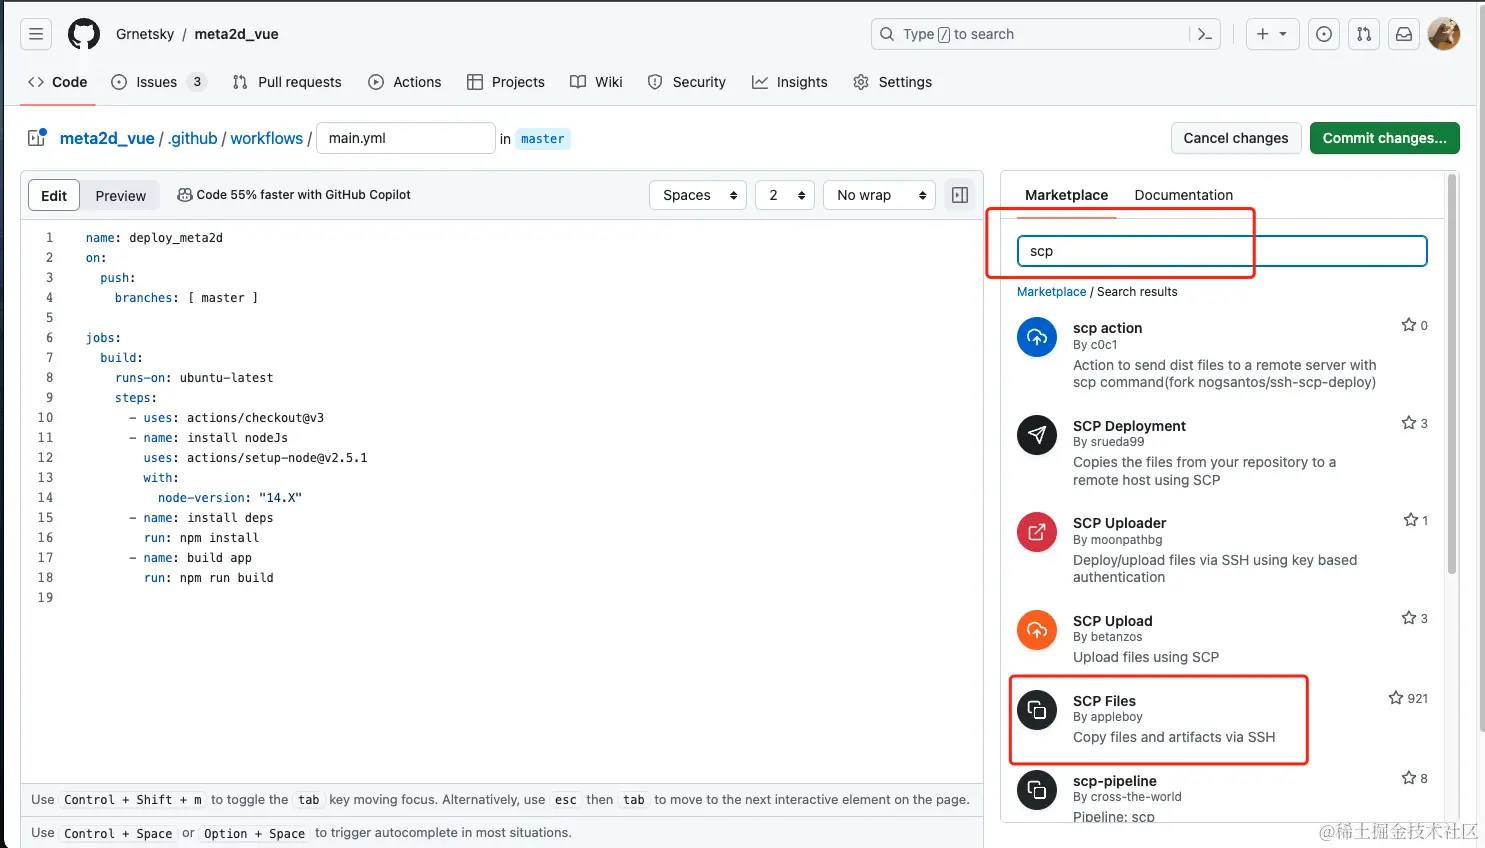This screenshot has width=1485, height=848.
Task: Open the create new plus menu
Action: 1272,34
